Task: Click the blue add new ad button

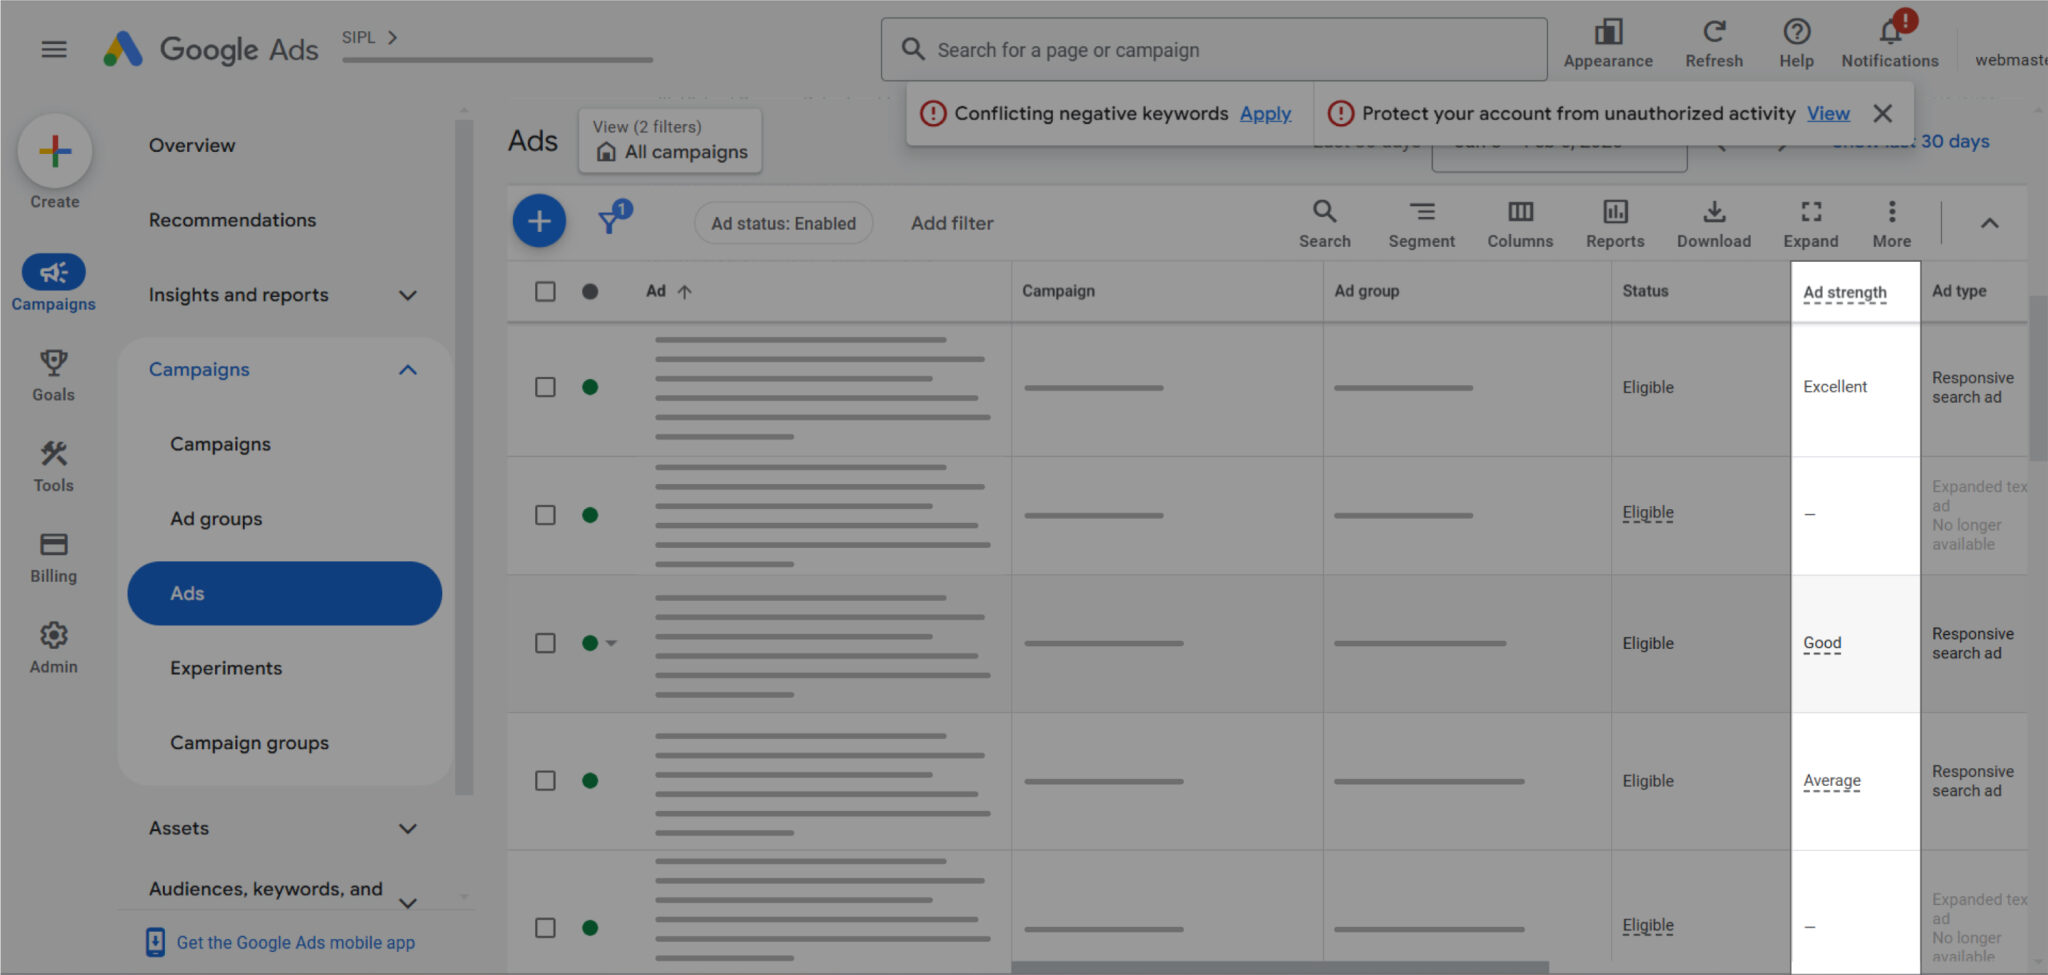Action: [x=539, y=221]
